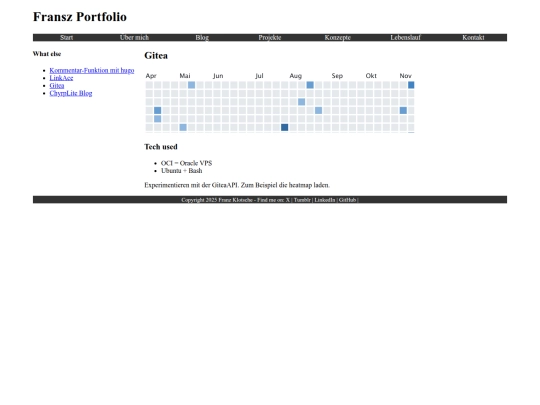Screen dimensions: 540x405
Task: Click the Jul month label on heatmap
Action: click(x=259, y=76)
